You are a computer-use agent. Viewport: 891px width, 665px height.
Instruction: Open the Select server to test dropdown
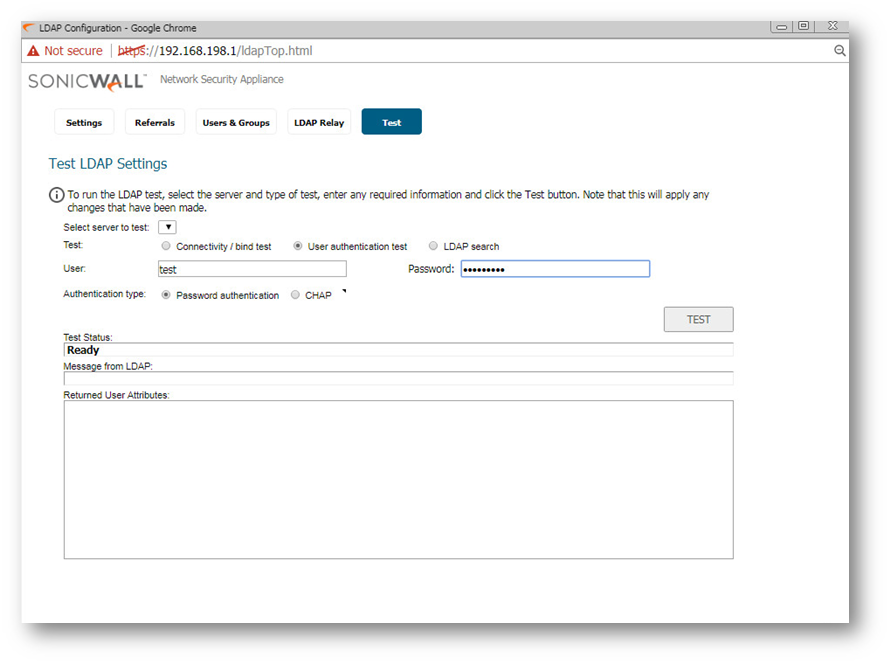click(167, 227)
